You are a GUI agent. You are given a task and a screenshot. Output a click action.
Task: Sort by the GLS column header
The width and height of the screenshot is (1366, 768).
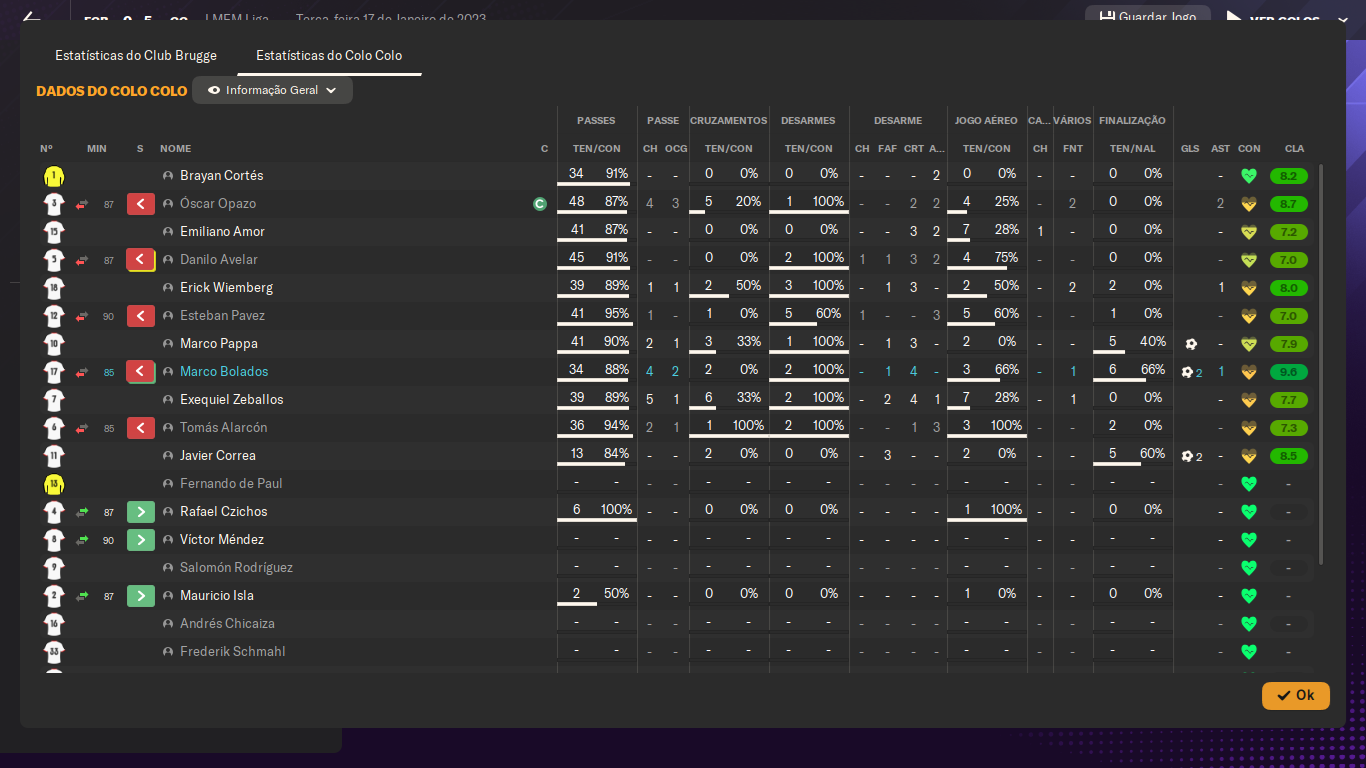click(1190, 149)
